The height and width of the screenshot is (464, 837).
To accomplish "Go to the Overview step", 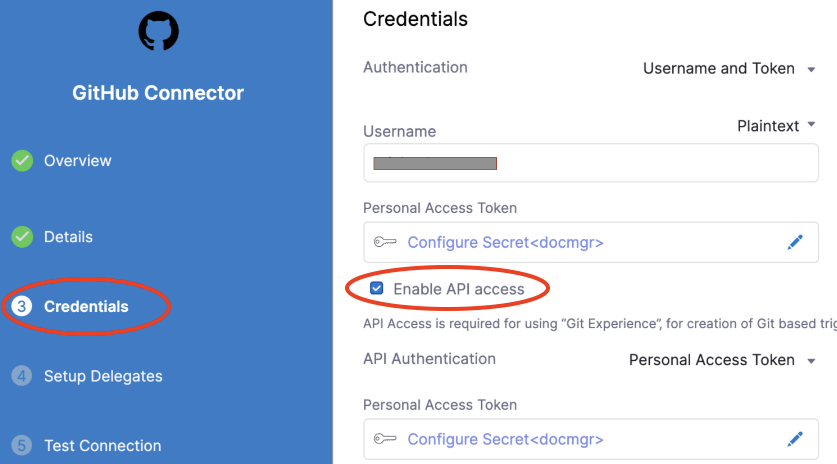I will coord(77,160).
